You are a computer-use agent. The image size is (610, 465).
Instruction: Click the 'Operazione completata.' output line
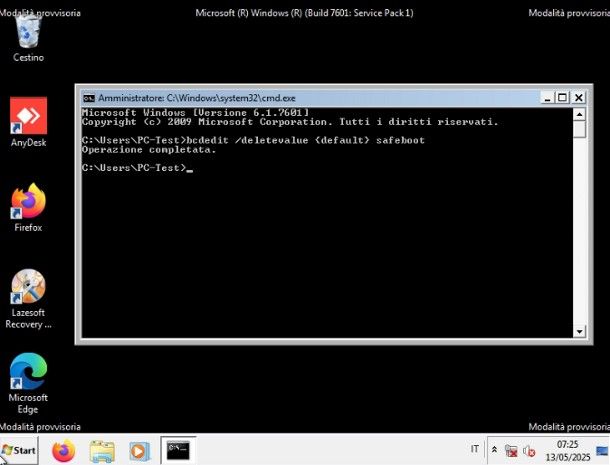(x=149, y=150)
